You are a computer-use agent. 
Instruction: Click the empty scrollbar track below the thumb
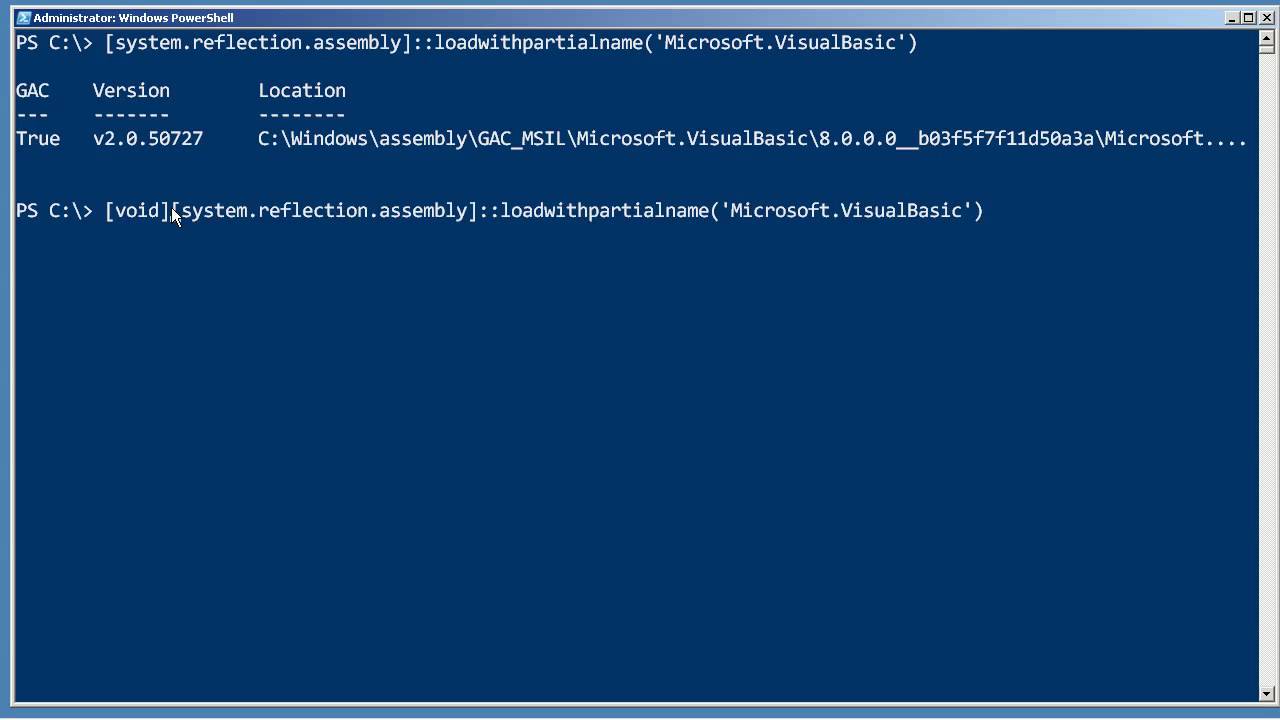coord(1267,370)
